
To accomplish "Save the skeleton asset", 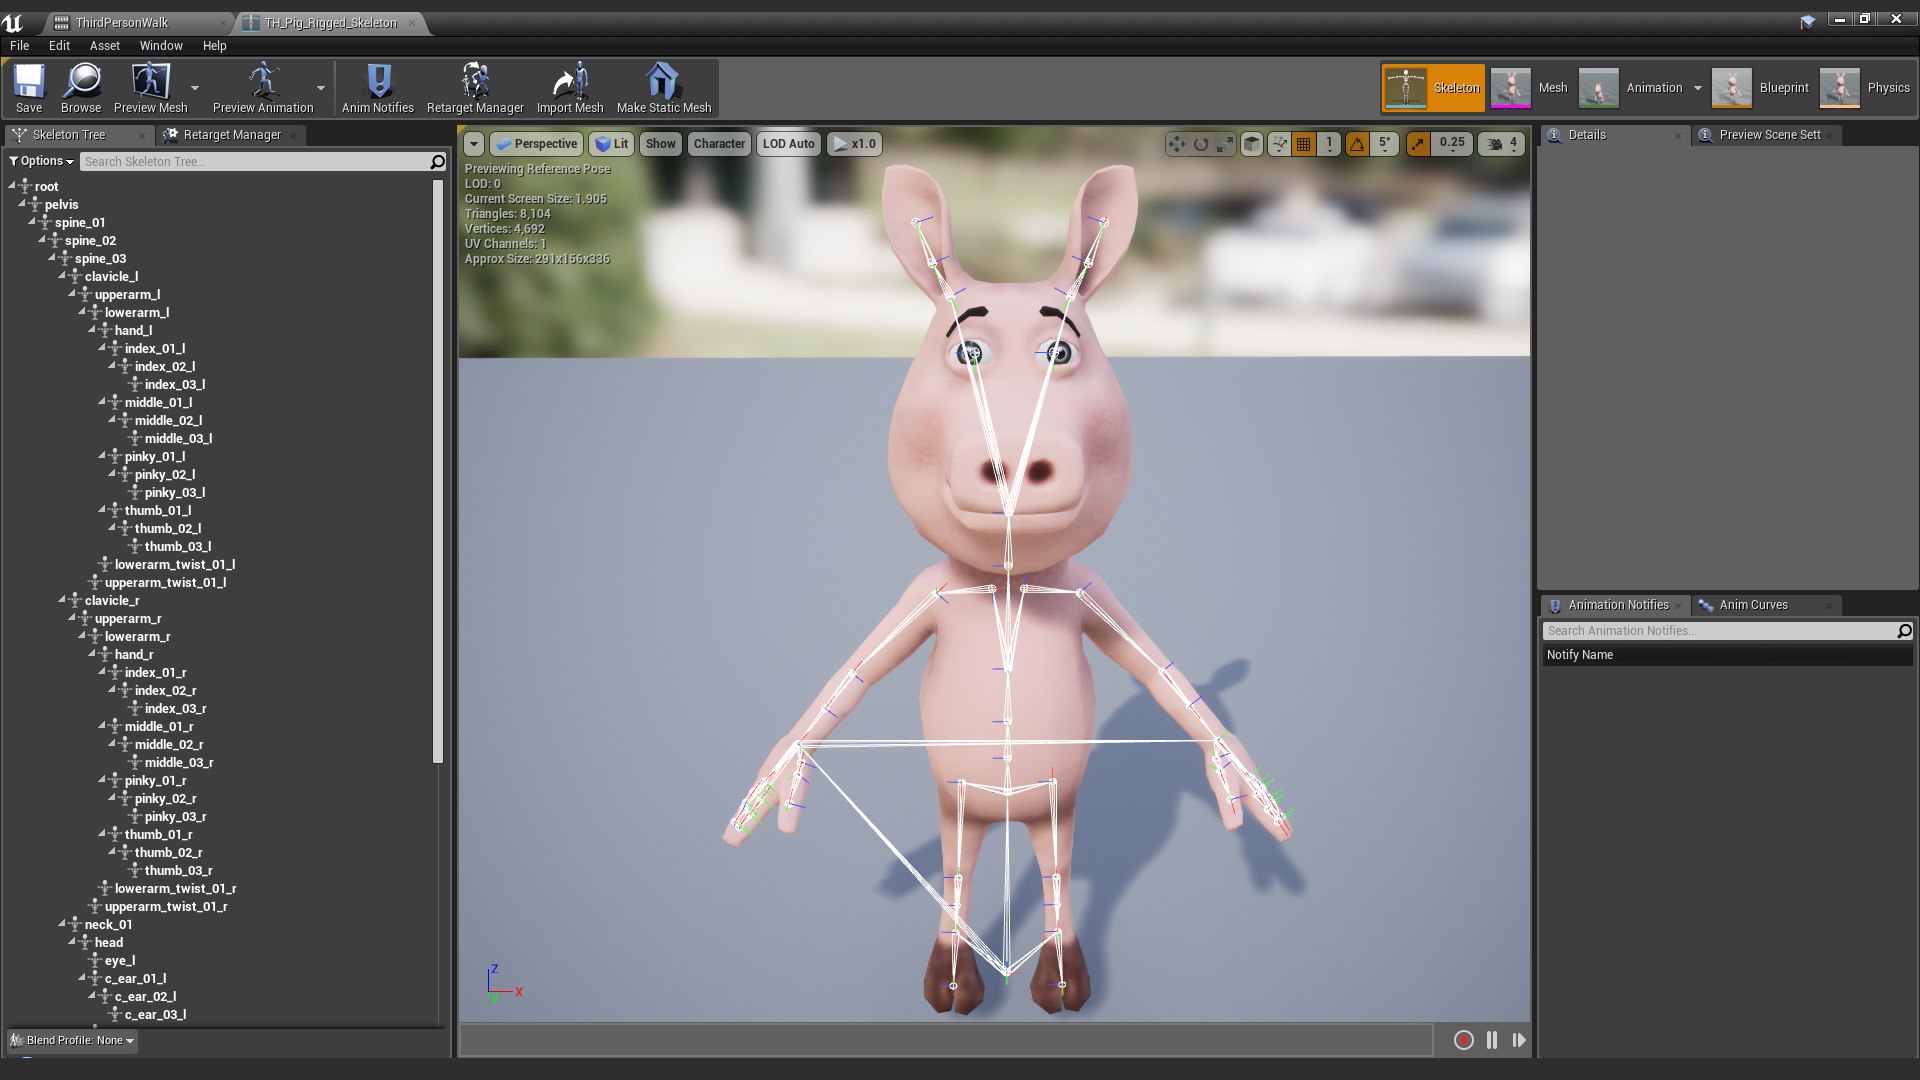I will pyautogui.click(x=29, y=88).
